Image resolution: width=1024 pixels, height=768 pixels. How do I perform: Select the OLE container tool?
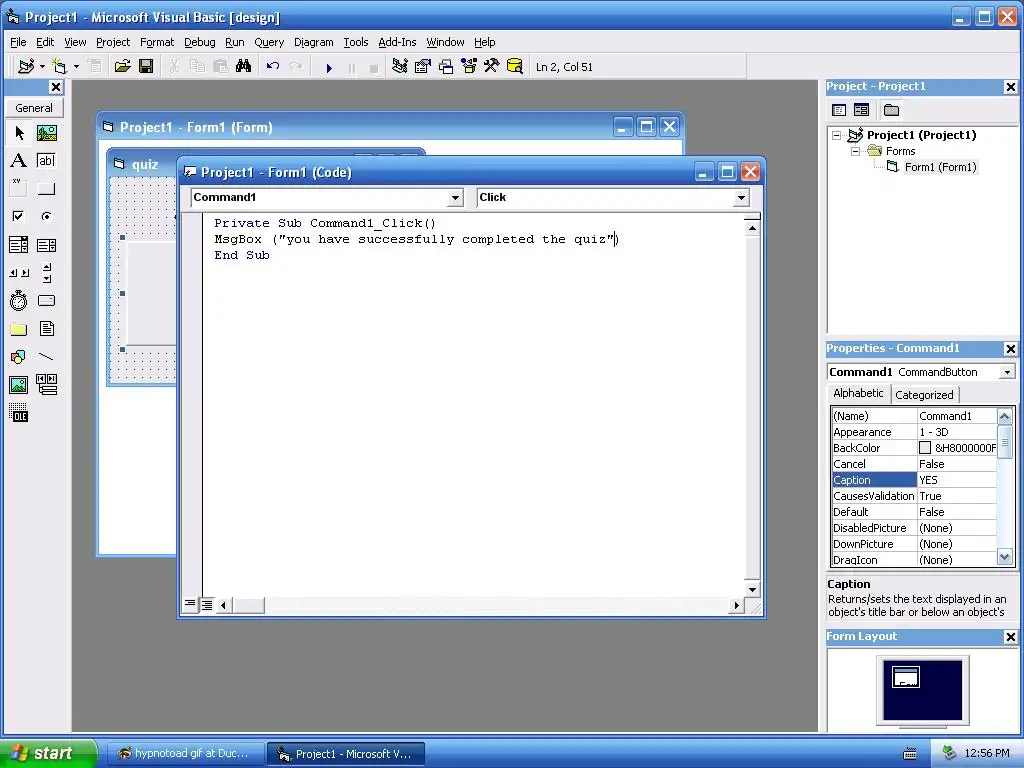tap(19, 413)
